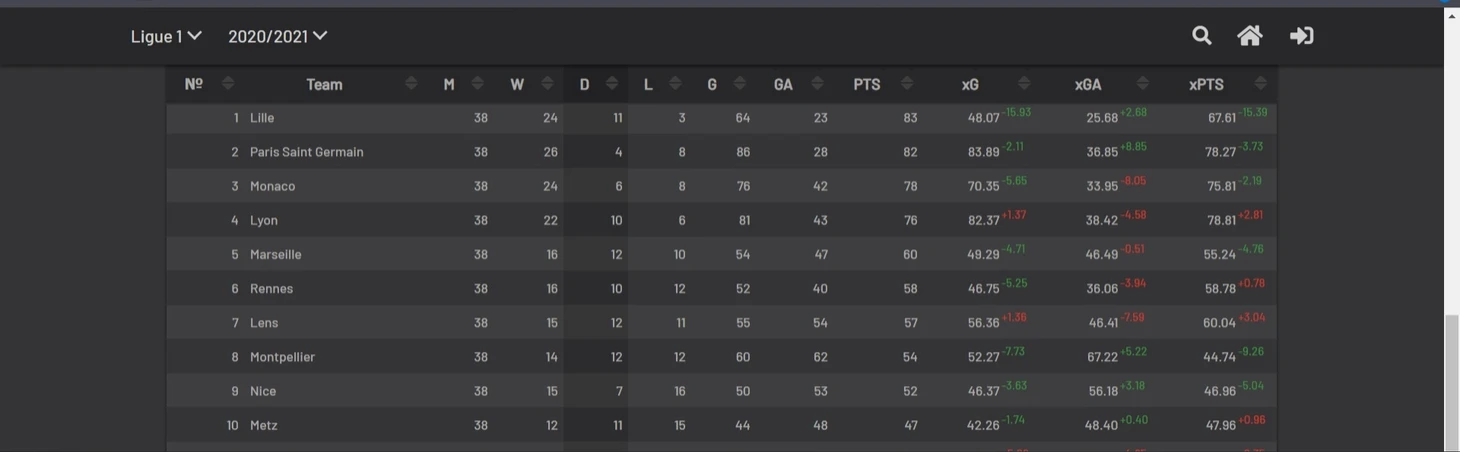Sort by matches M column header
Viewport: 1460px width, 452px height.
coord(449,85)
